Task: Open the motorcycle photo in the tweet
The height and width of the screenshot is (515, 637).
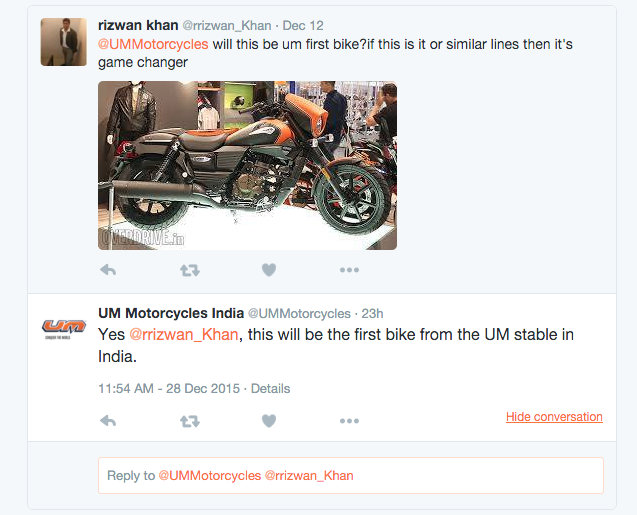Action: coord(247,165)
